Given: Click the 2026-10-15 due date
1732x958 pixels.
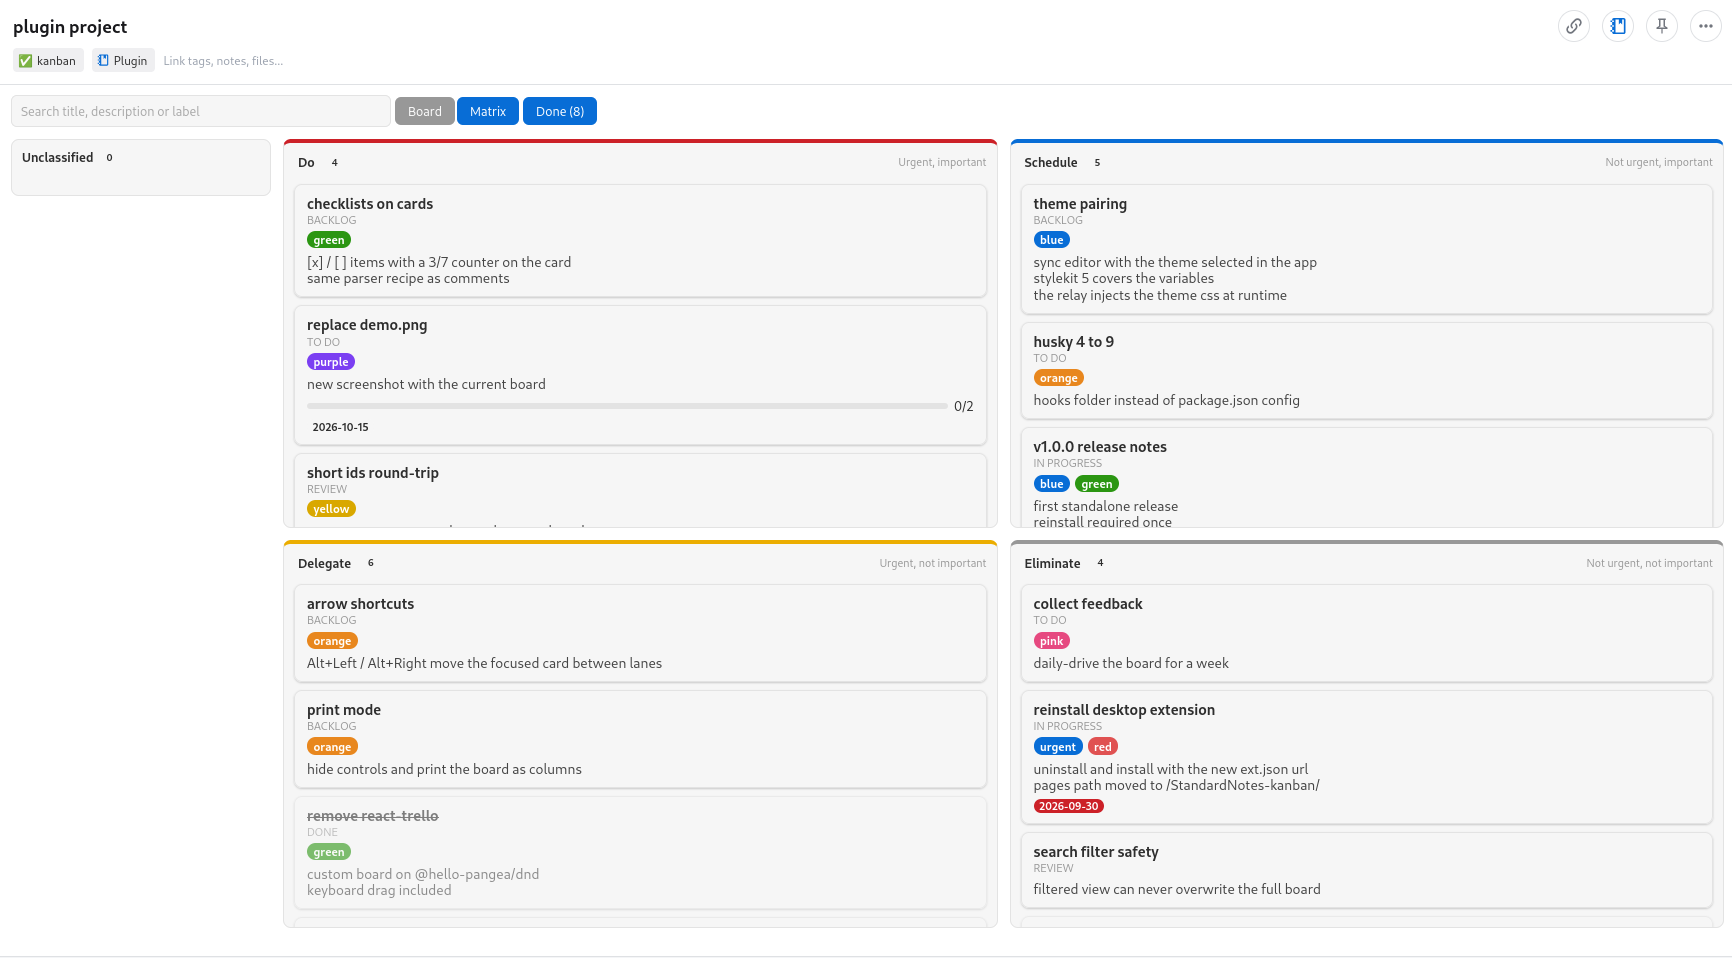Looking at the screenshot, I should (341, 427).
